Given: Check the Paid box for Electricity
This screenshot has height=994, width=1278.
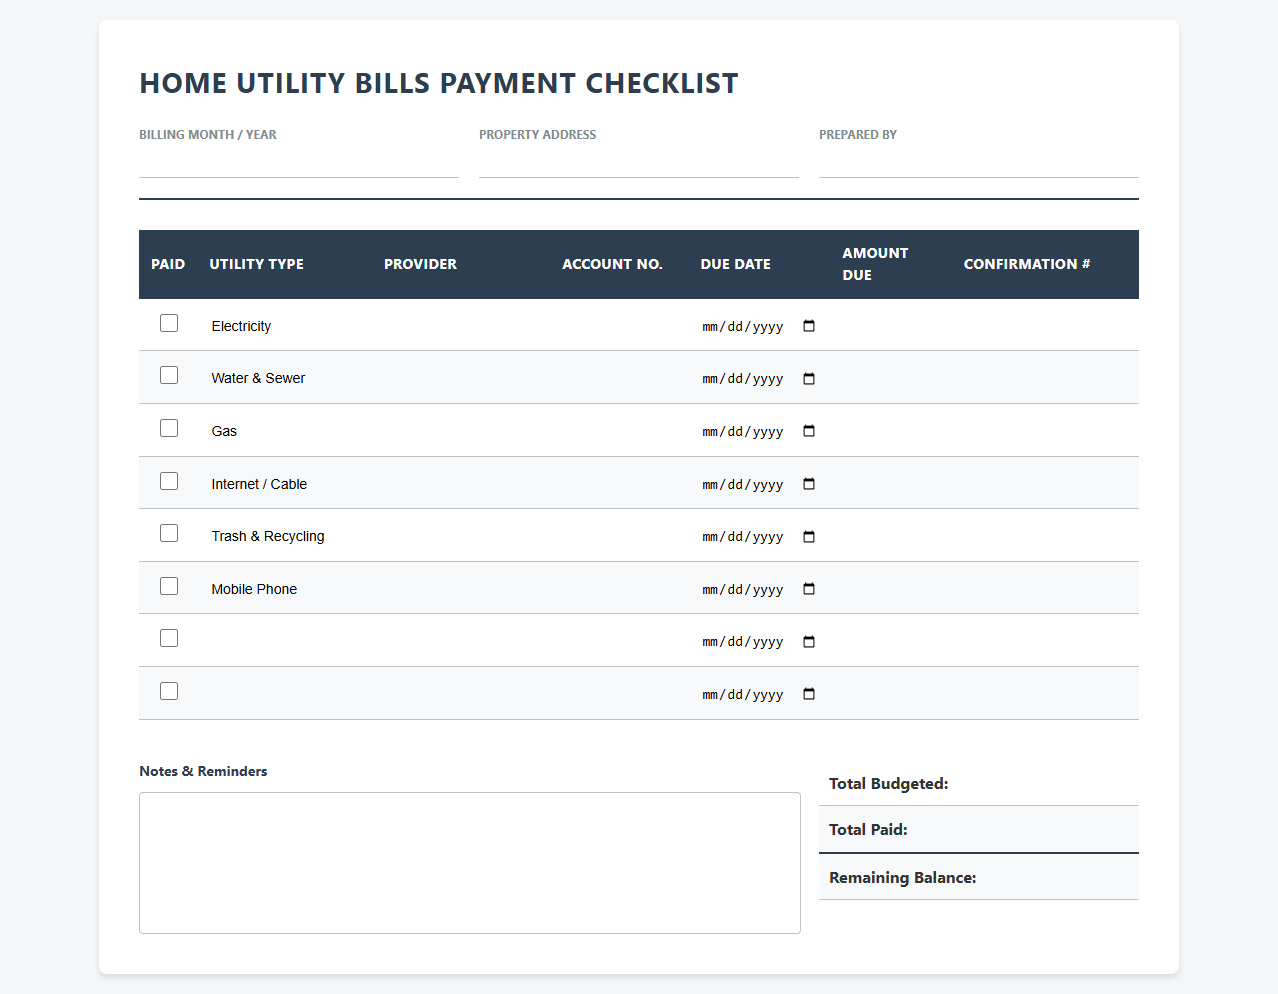Looking at the screenshot, I should point(169,323).
